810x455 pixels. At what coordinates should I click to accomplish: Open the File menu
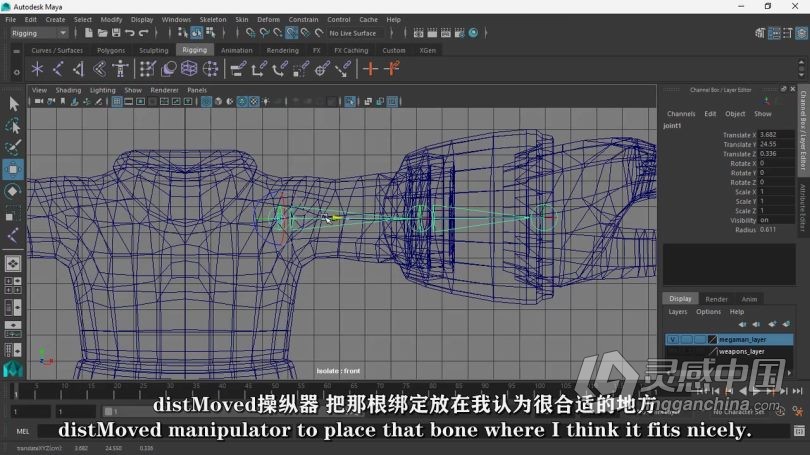tap(10, 20)
